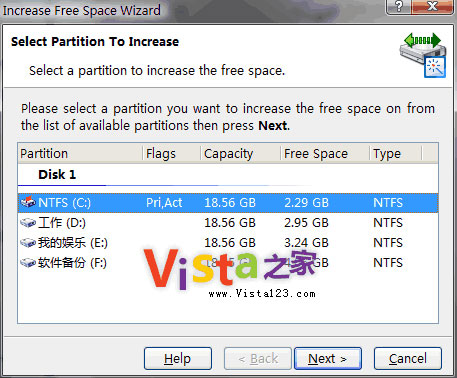
Task: Sort by the Free Space column header
Action: [x=325, y=153]
